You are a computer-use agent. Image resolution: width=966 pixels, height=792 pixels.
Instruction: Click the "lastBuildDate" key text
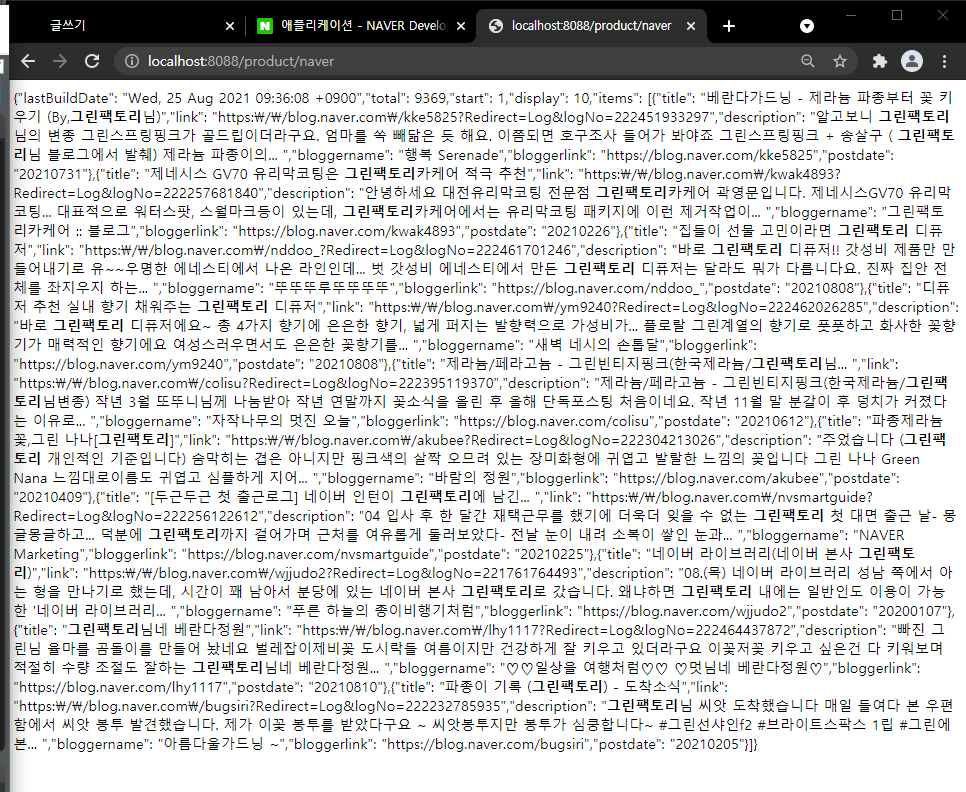(x=68, y=99)
